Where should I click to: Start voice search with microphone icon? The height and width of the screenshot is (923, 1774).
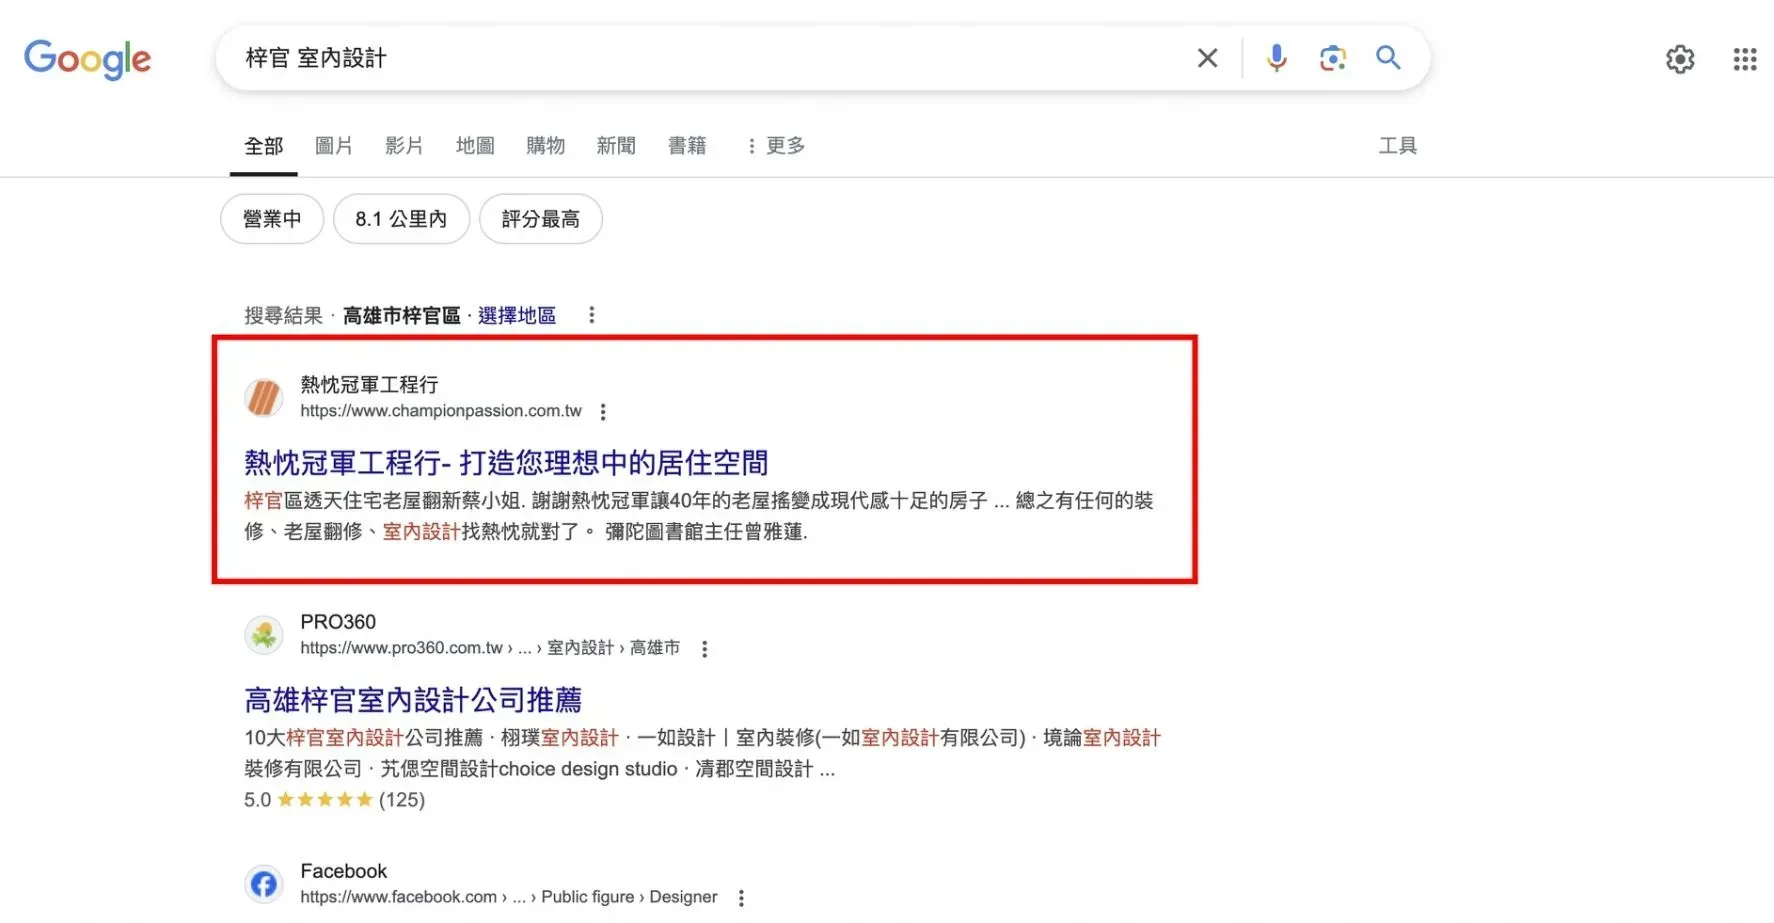1276,58
